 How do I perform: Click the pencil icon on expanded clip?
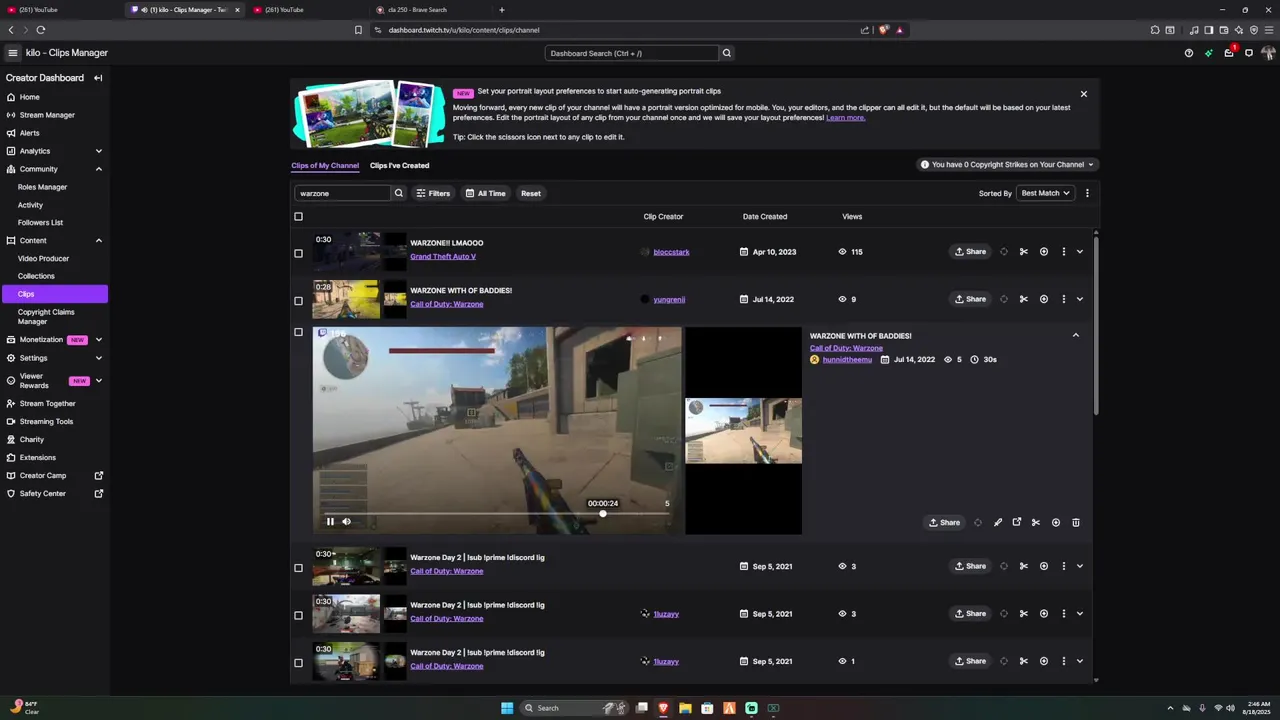pos(997,522)
